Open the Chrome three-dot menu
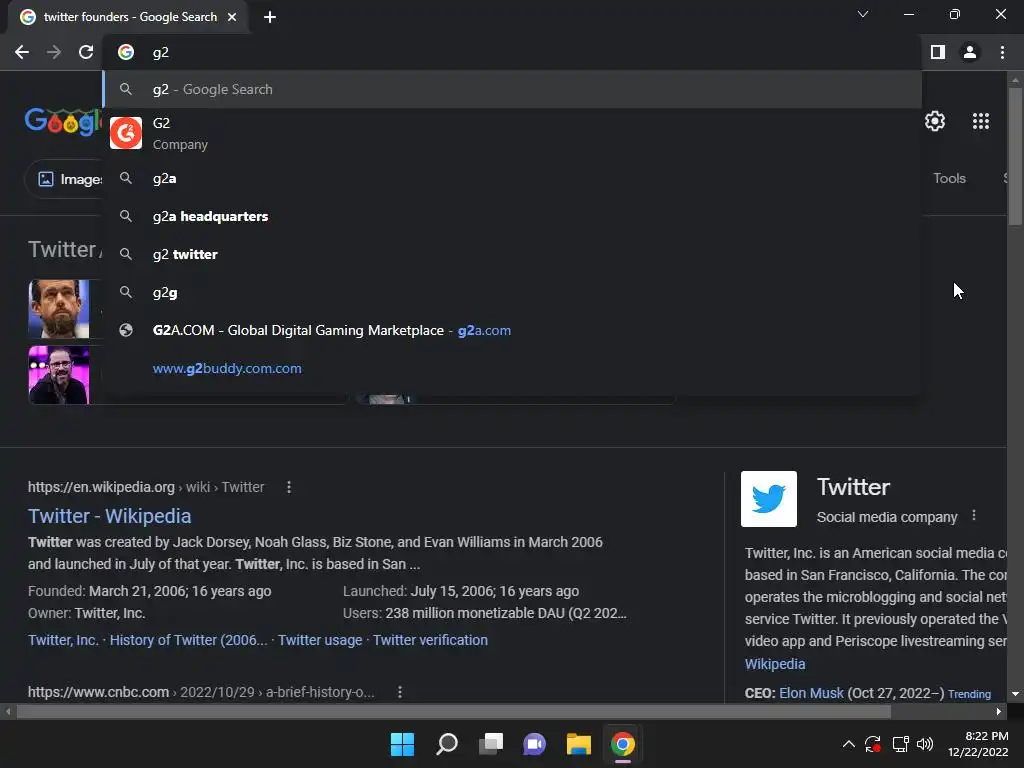This screenshot has height=768, width=1024. (x=1002, y=52)
